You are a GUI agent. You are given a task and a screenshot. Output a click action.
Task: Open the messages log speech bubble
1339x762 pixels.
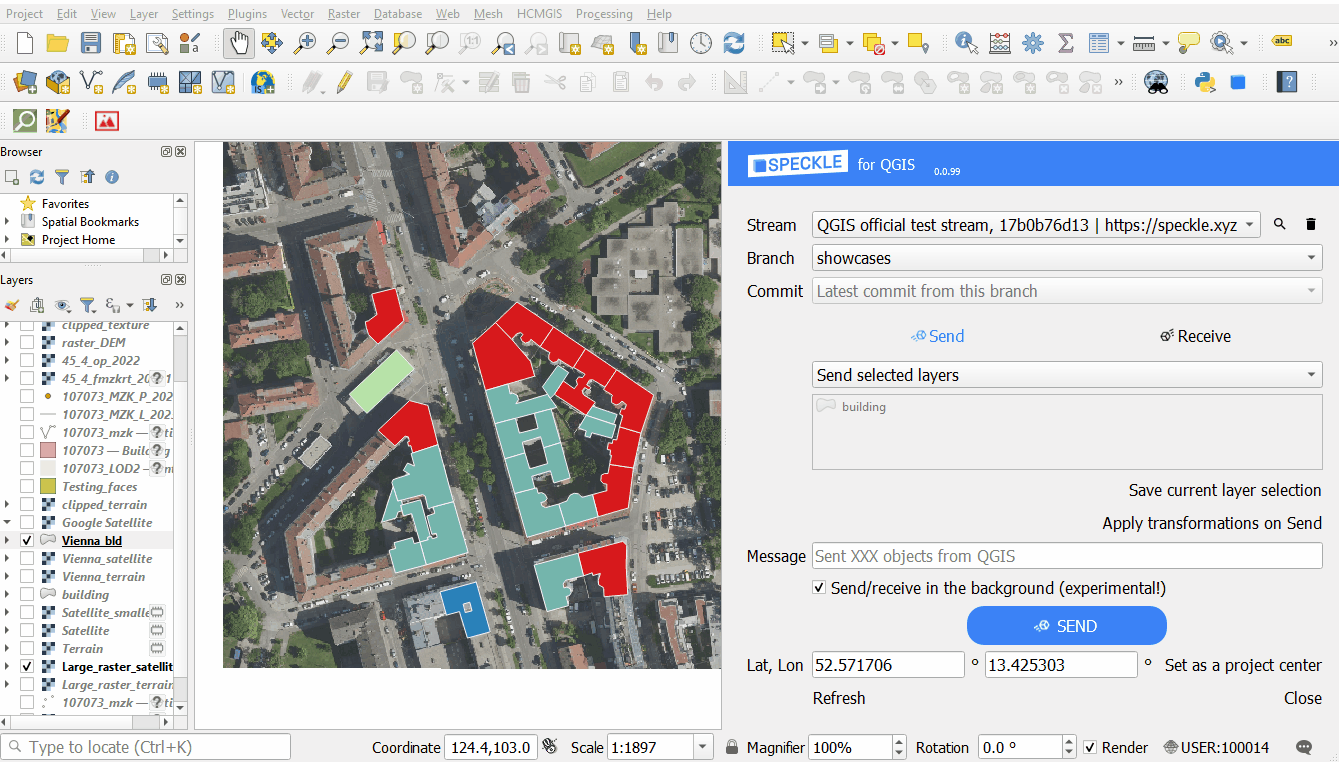[x=1304, y=747]
